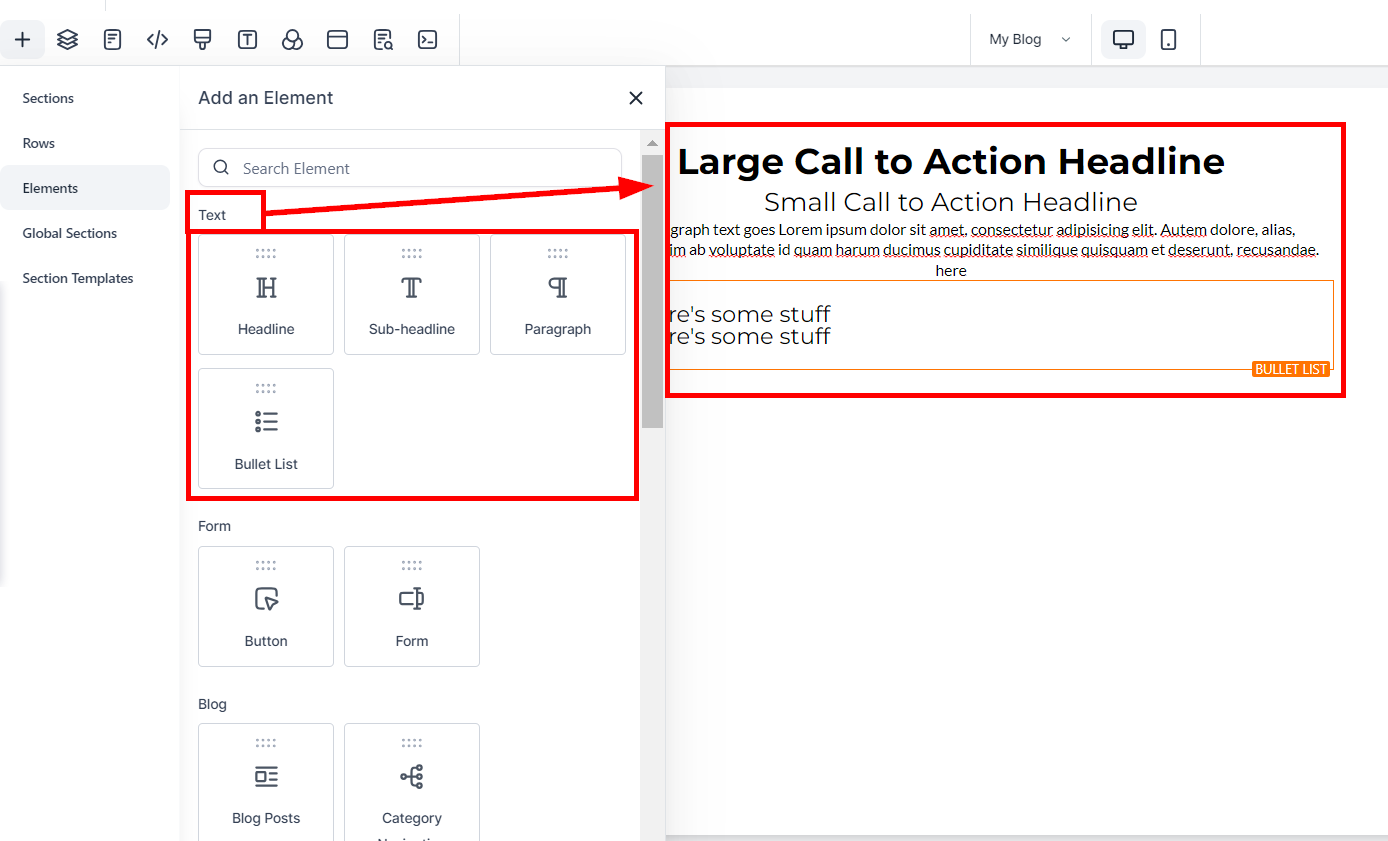
Task: Select the Blog Posts element tile
Action: coord(266,783)
